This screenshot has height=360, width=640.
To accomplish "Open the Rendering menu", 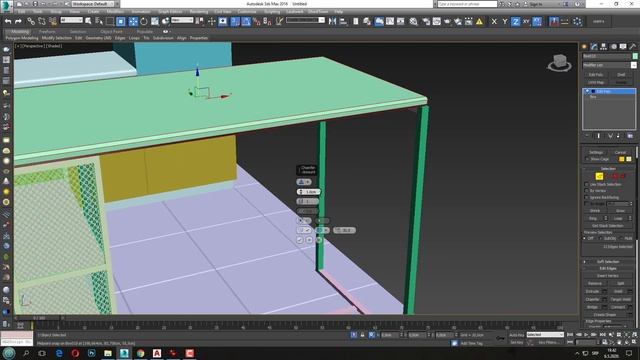I will 199,12.
